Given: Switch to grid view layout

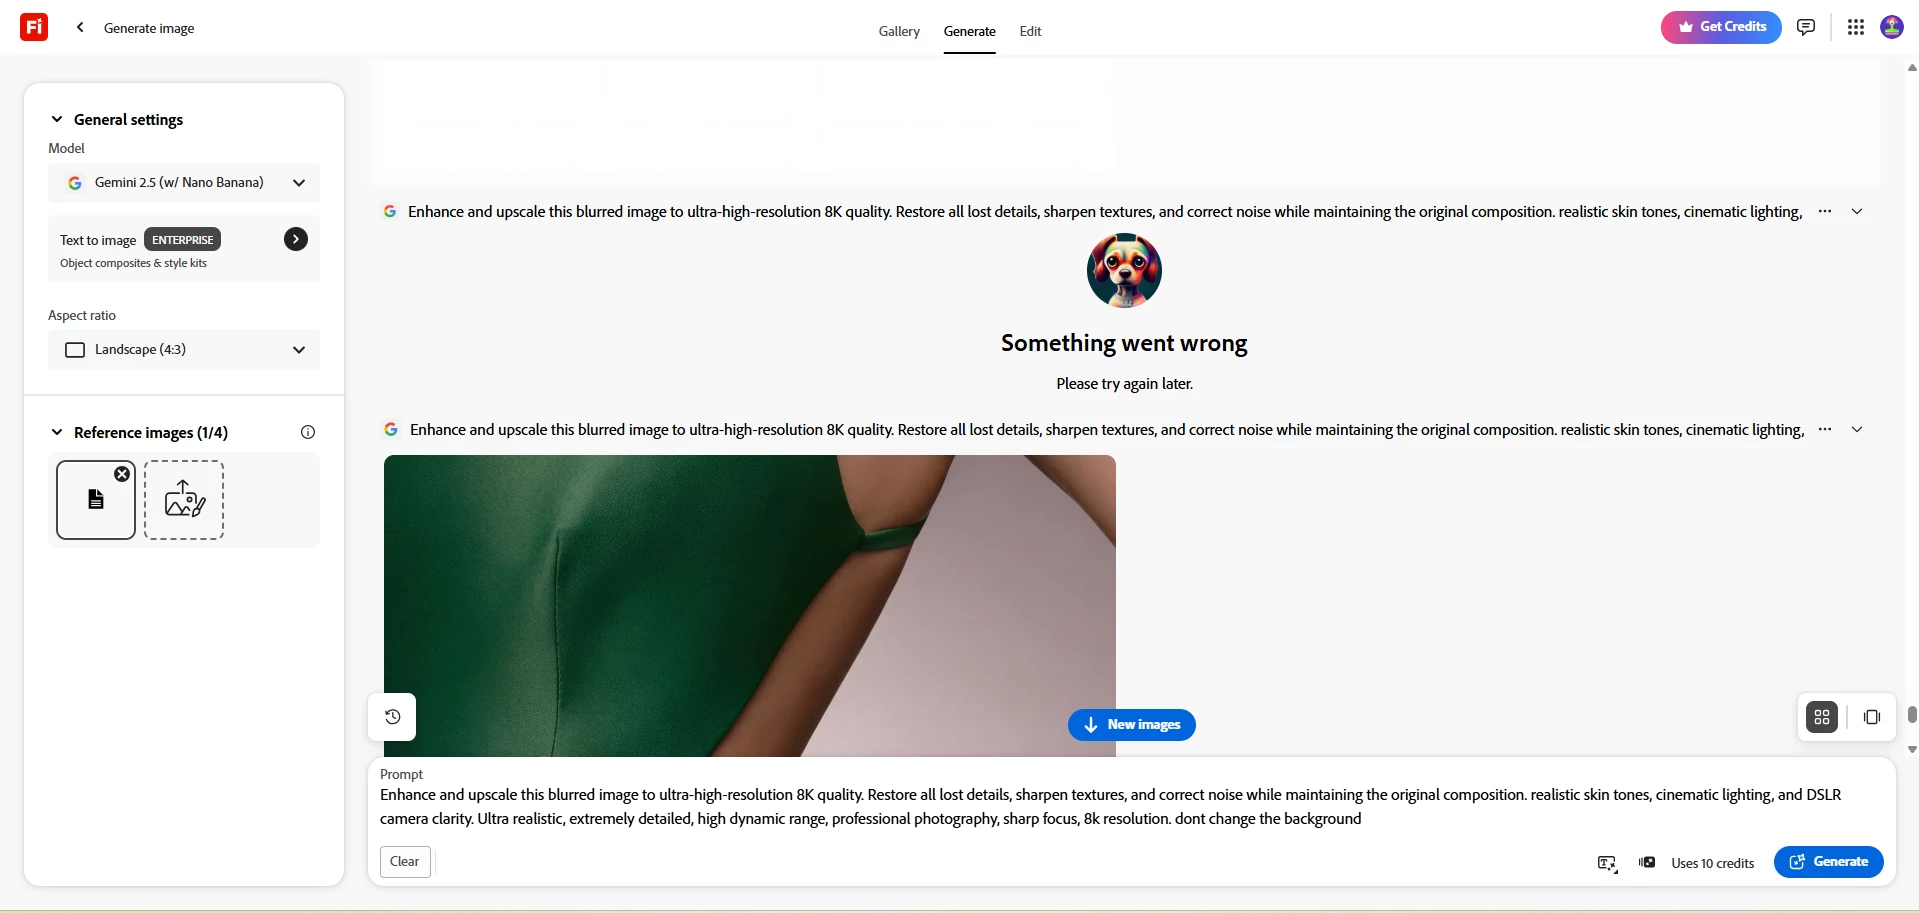Looking at the screenshot, I should [1821, 717].
